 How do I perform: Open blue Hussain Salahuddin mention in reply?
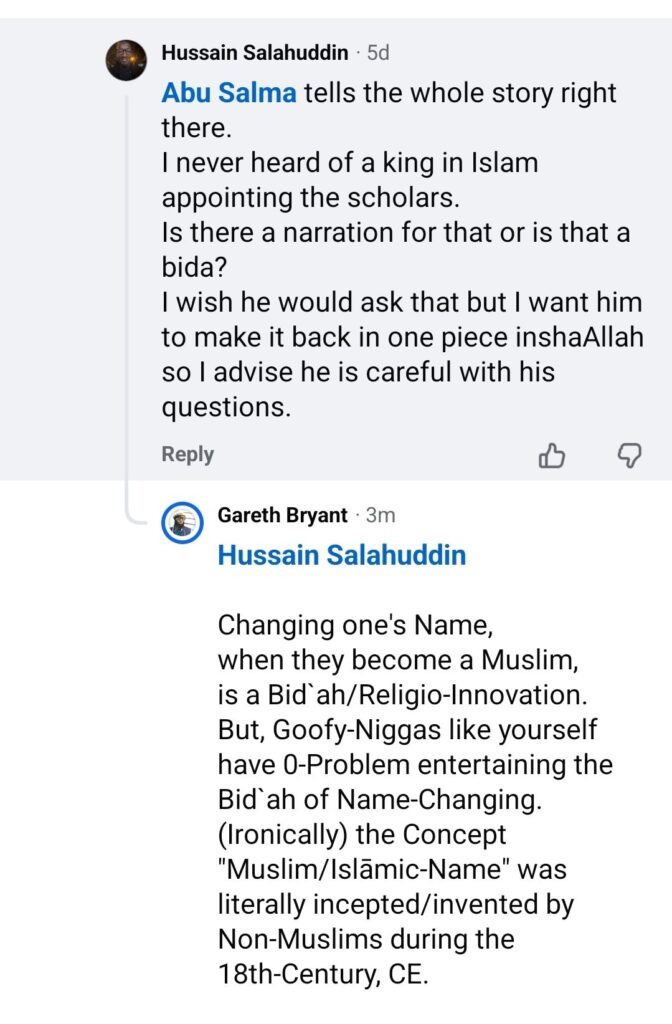[x=341, y=556]
